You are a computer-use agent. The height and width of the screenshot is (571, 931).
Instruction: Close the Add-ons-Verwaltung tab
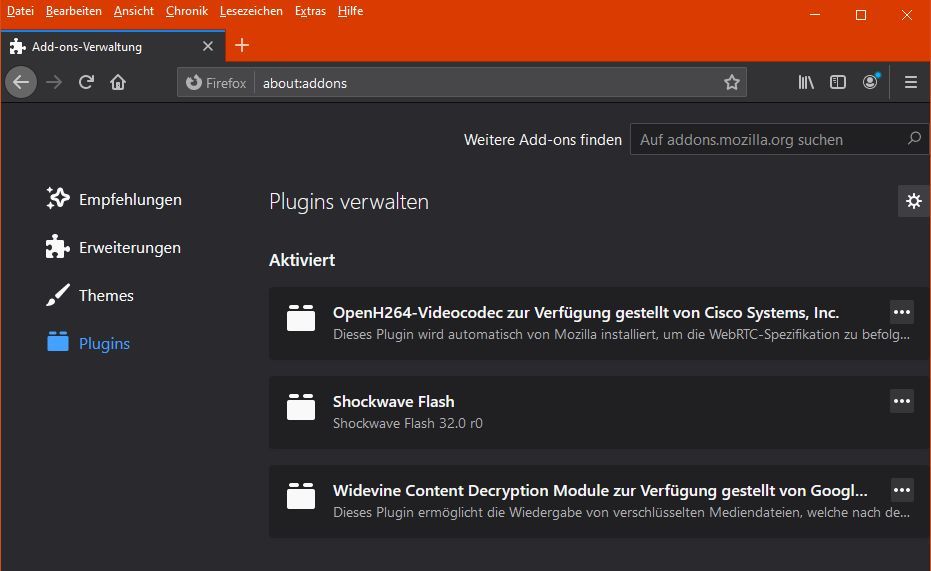click(x=208, y=46)
